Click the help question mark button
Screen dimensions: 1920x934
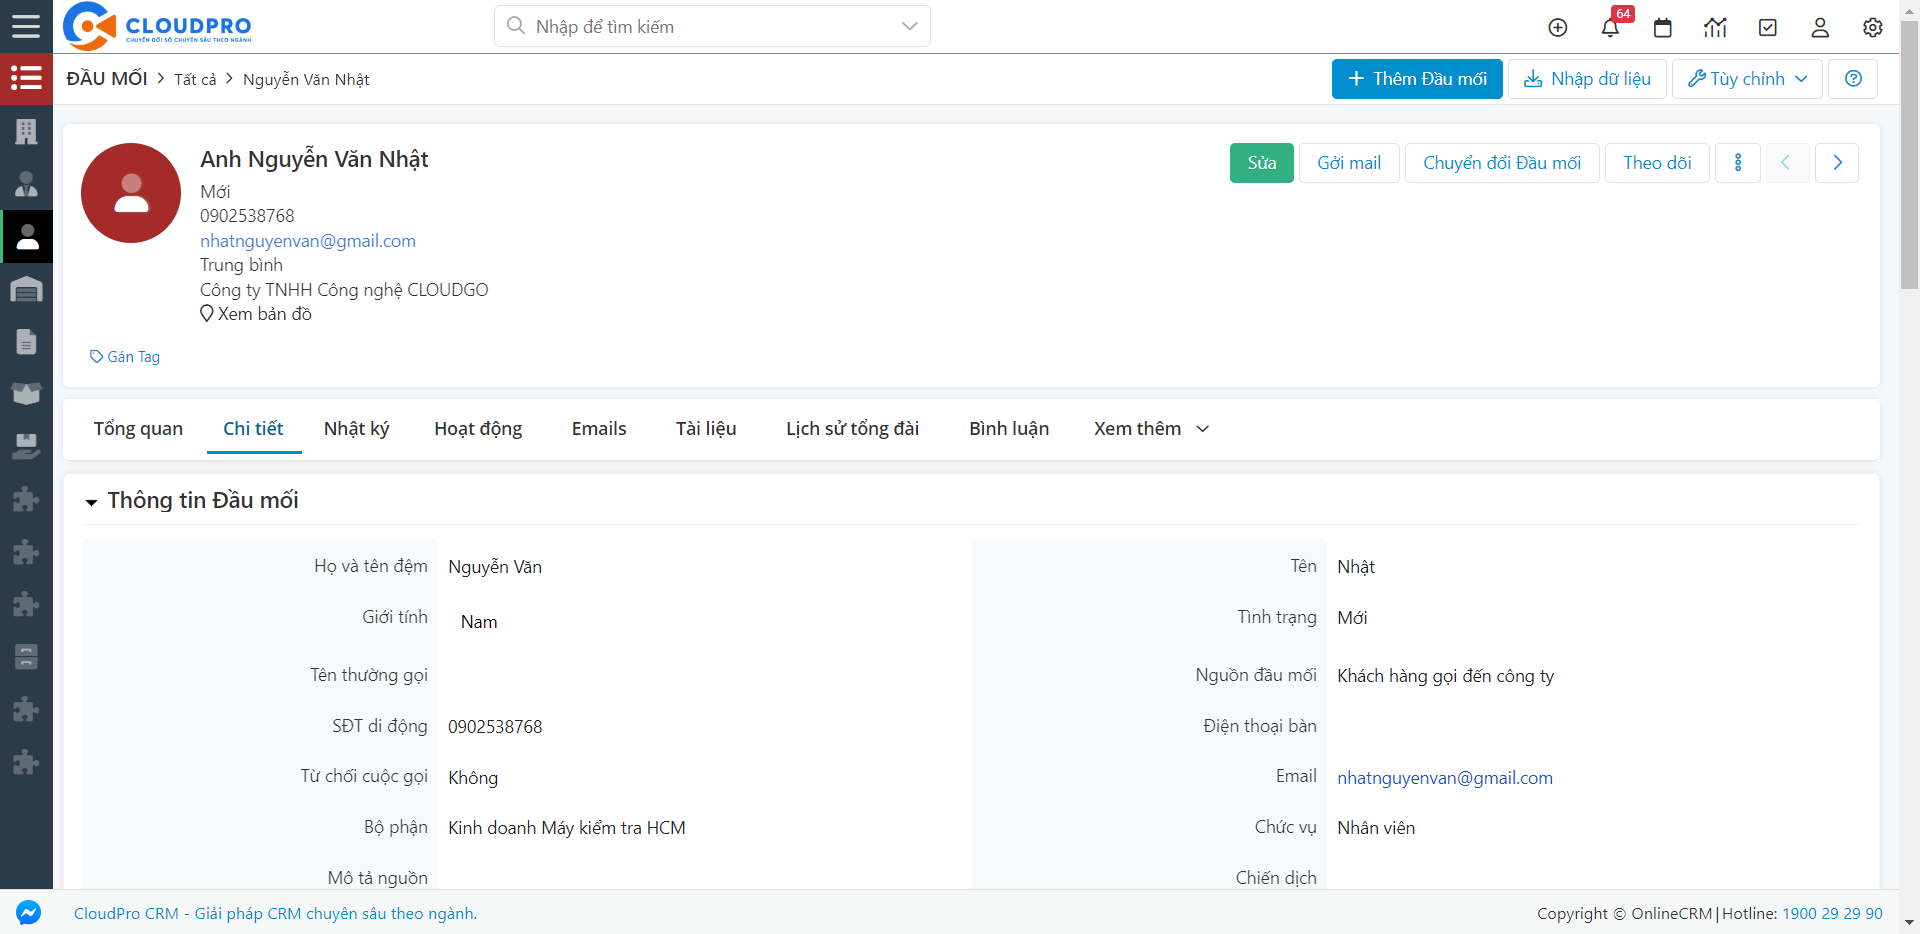pyautogui.click(x=1853, y=79)
